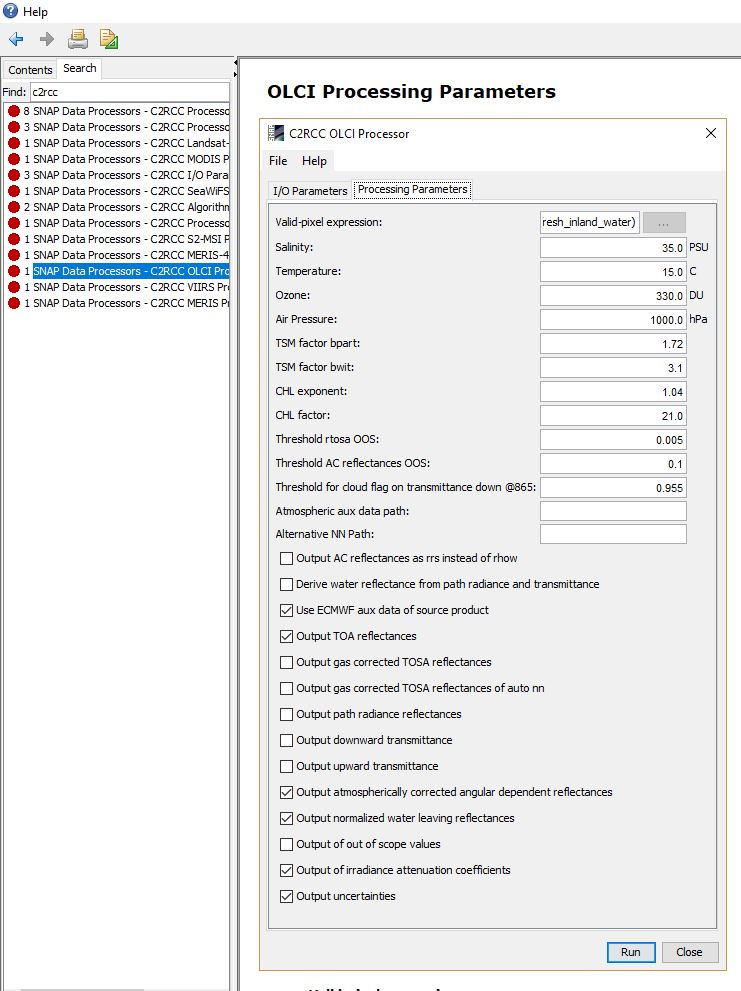This screenshot has height=991, width=741.
Task: Switch to the Contents tab
Action: pyautogui.click(x=30, y=70)
